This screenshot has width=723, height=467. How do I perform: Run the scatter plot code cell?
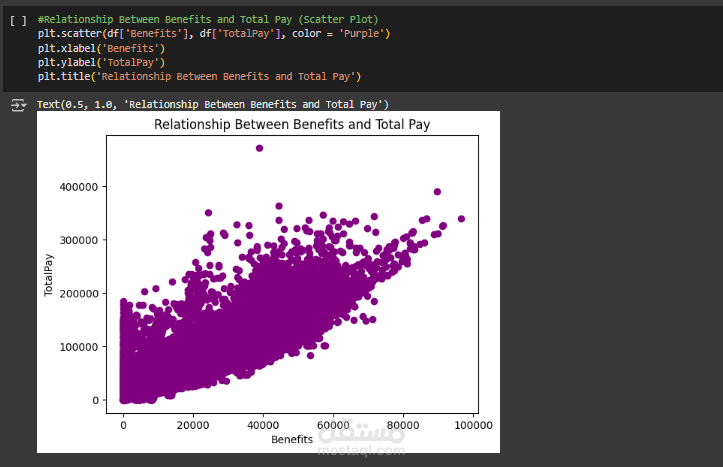coord(18,20)
